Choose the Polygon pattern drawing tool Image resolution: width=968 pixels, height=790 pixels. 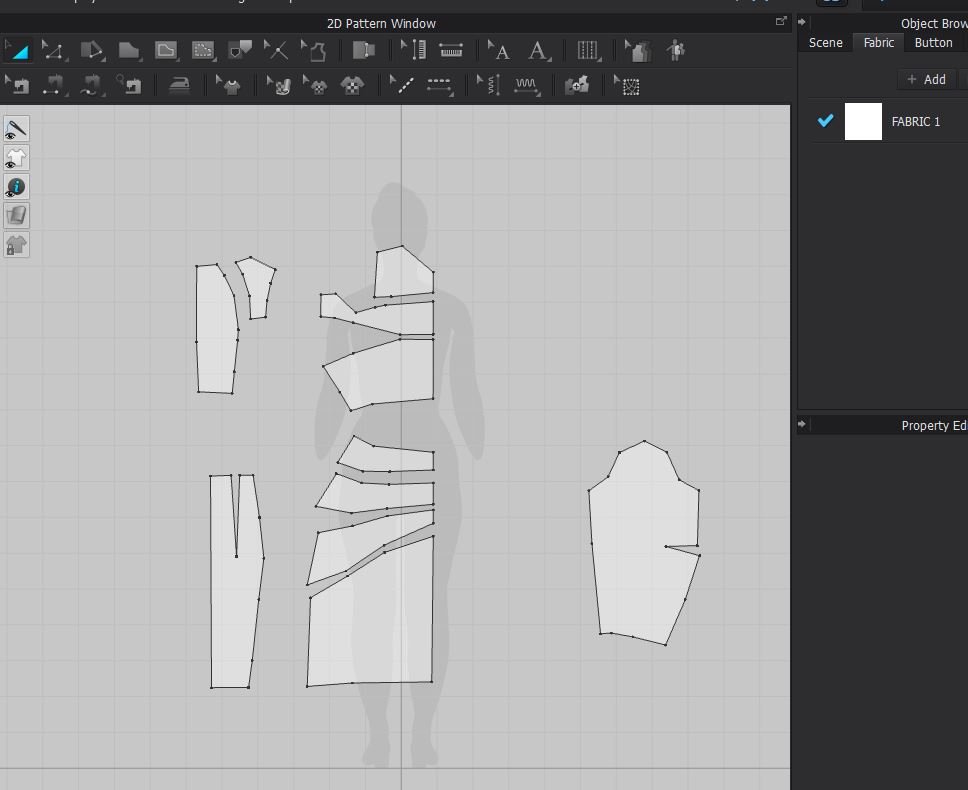[x=128, y=50]
